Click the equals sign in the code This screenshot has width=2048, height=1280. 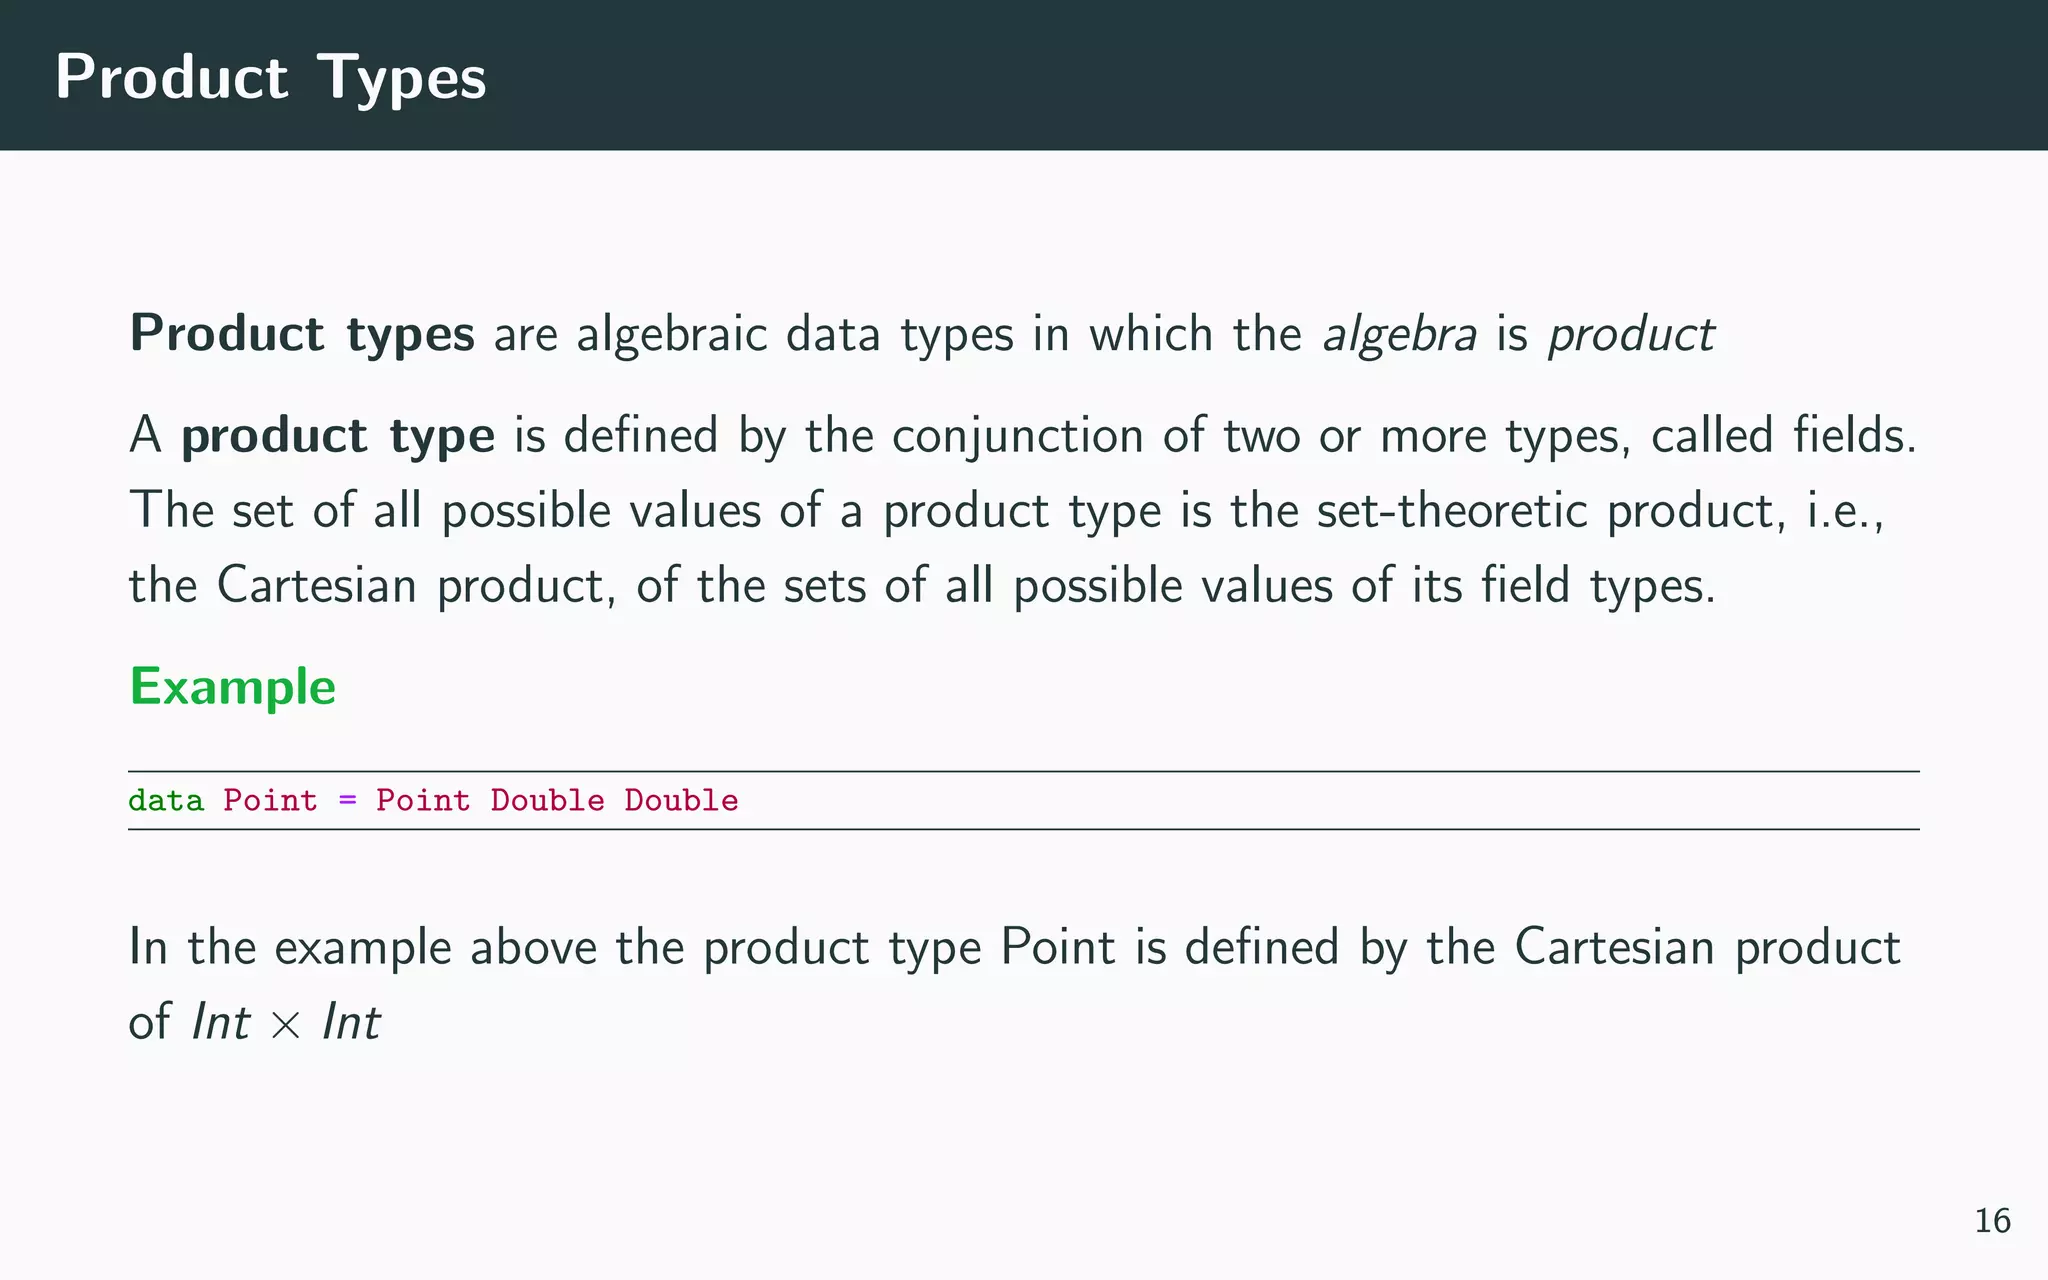[x=347, y=801]
